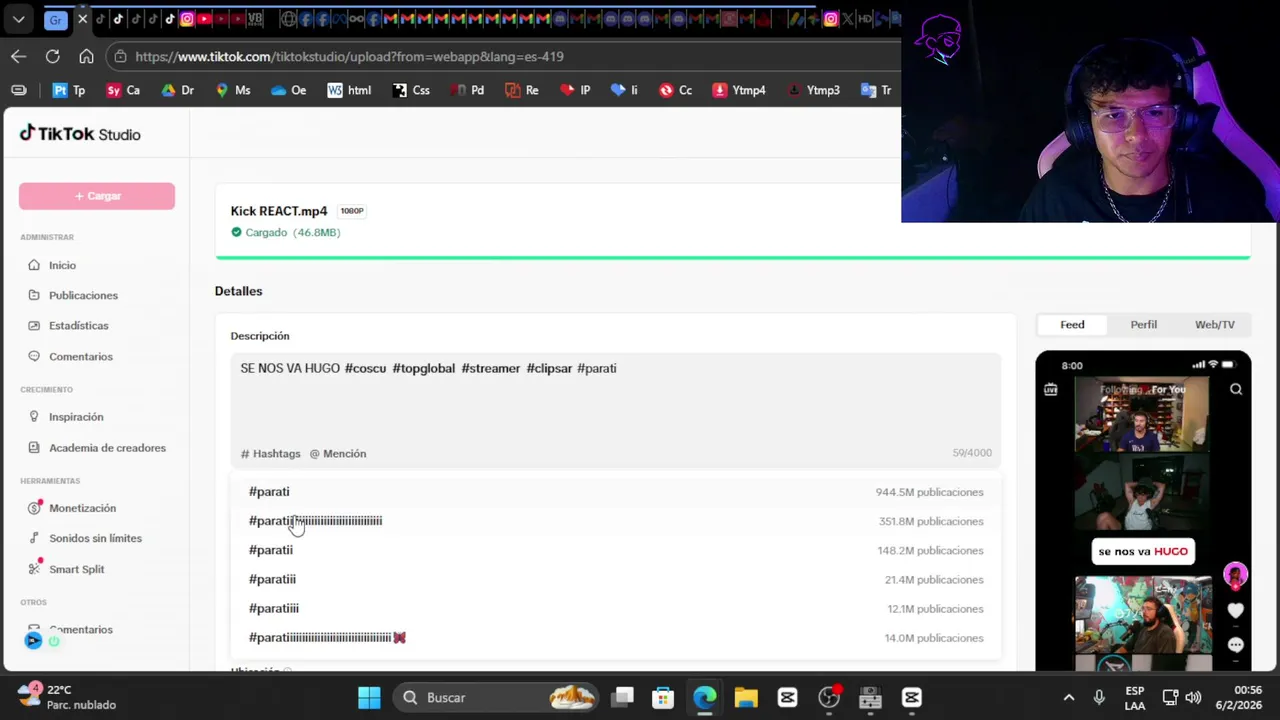Open Inicio in the TikTok Studio sidebar
The image size is (1280, 720).
coord(62,265)
